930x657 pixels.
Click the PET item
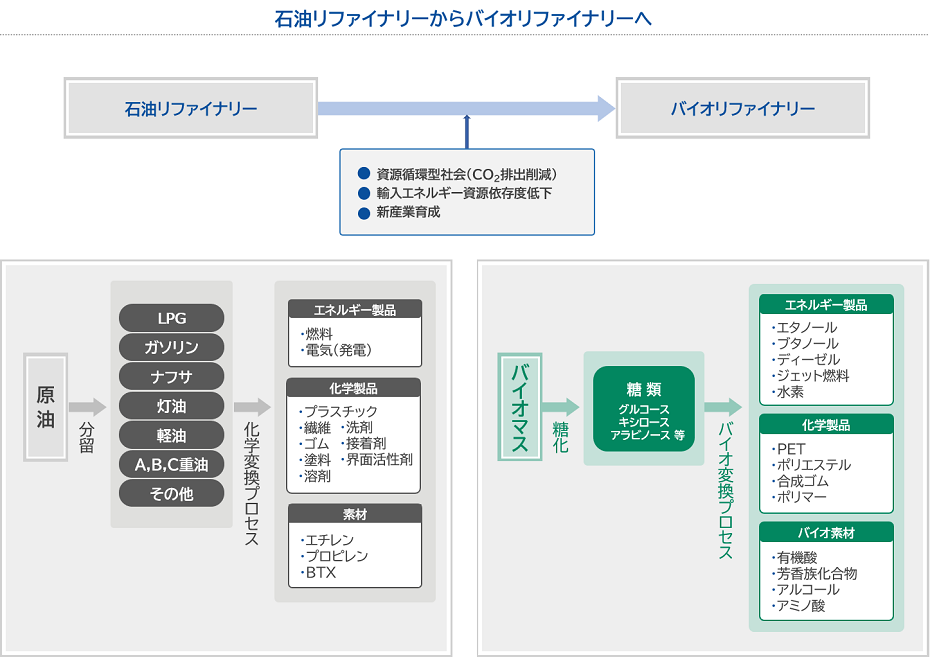pyautogui.click(x=789, y=449)
